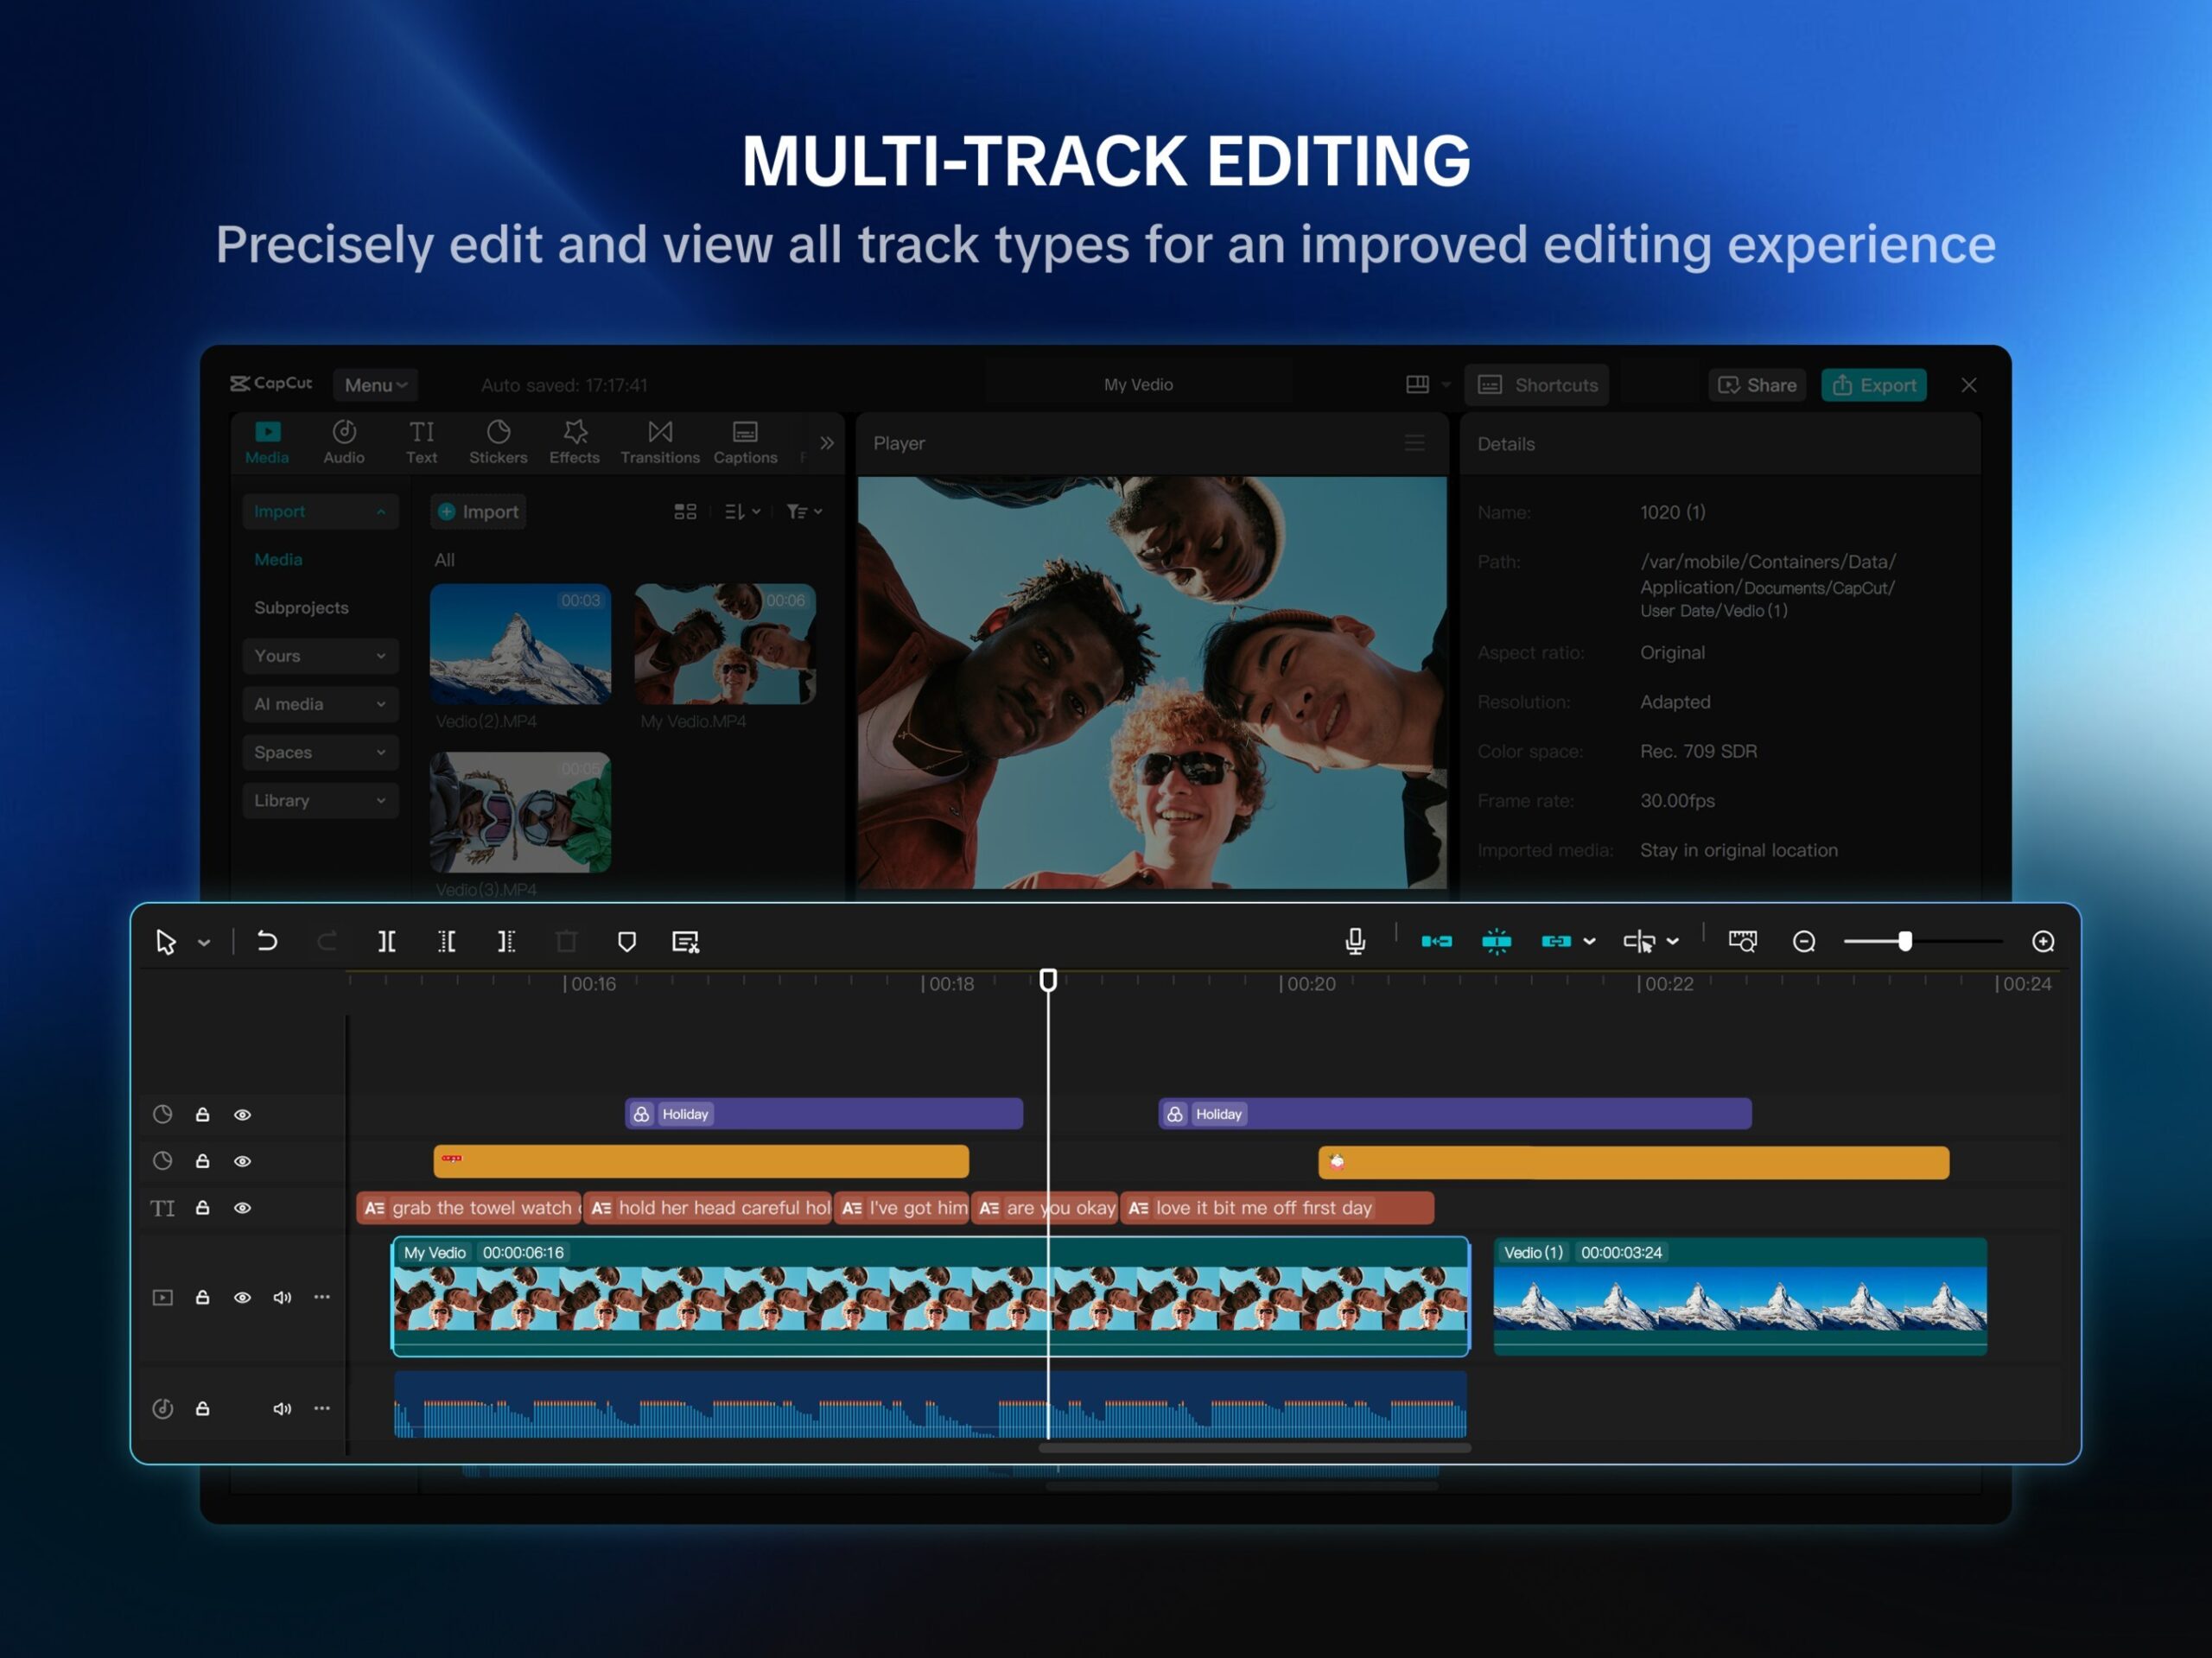Click the zoom in timeline icon
2212x1658 pixels.
coord(2043,941)
